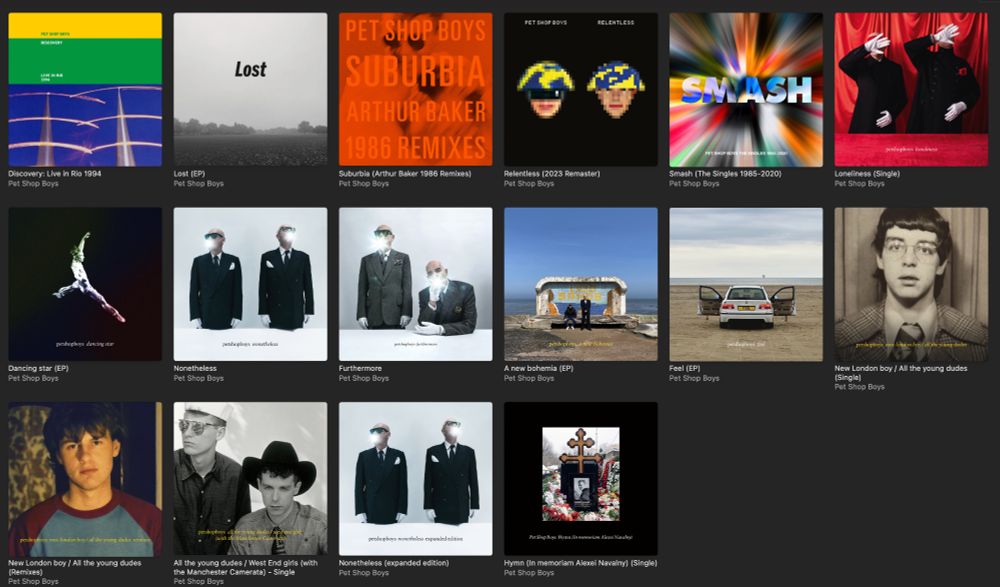Open Pet Shop Boys artist under Smash
The image size is (1000, 587).
(x=694, y=184)
